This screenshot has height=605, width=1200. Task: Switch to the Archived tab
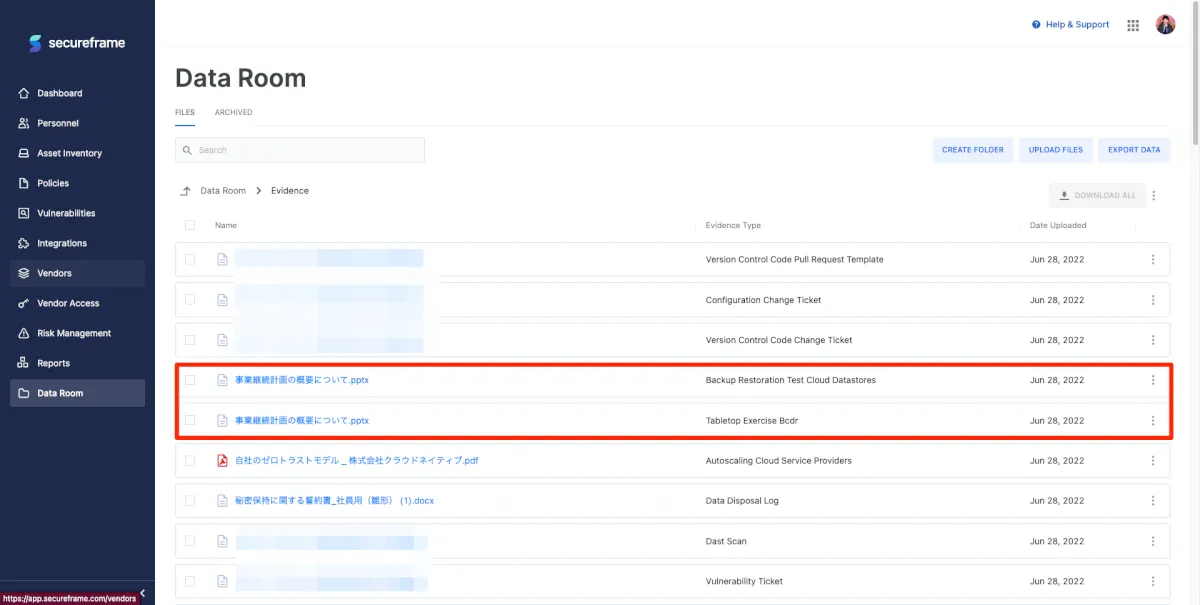pyautogui.click(x=233, y=113)
